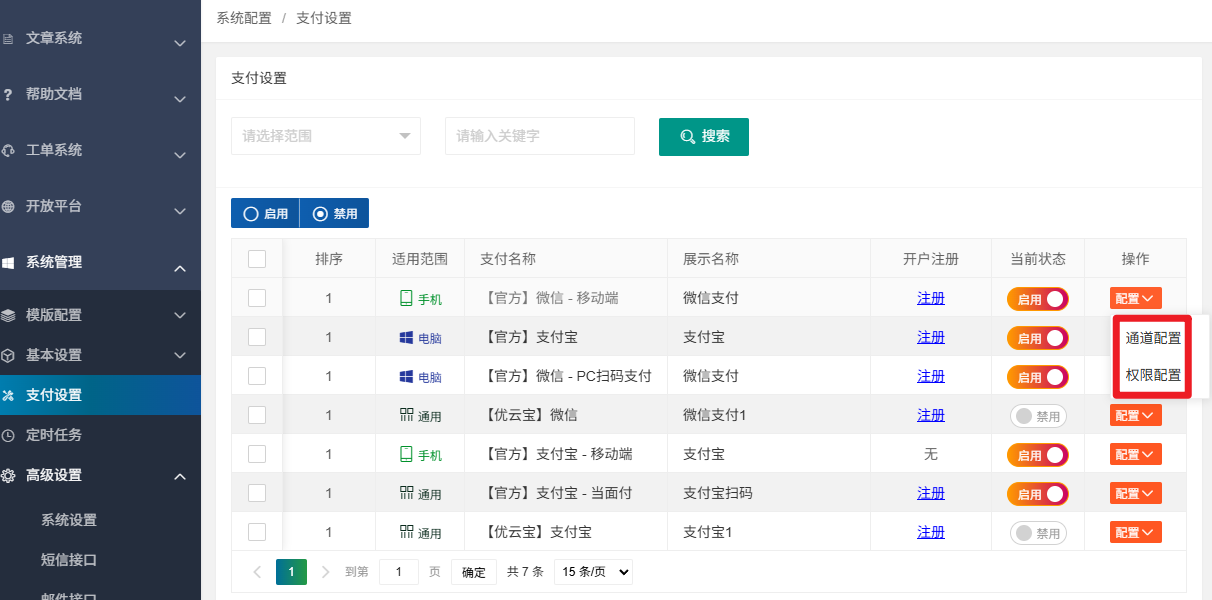Toggle 禁用 switch for 【优云宝】支付宝 row
This screenshot has width=1212, height=600.
[1038, 533]
